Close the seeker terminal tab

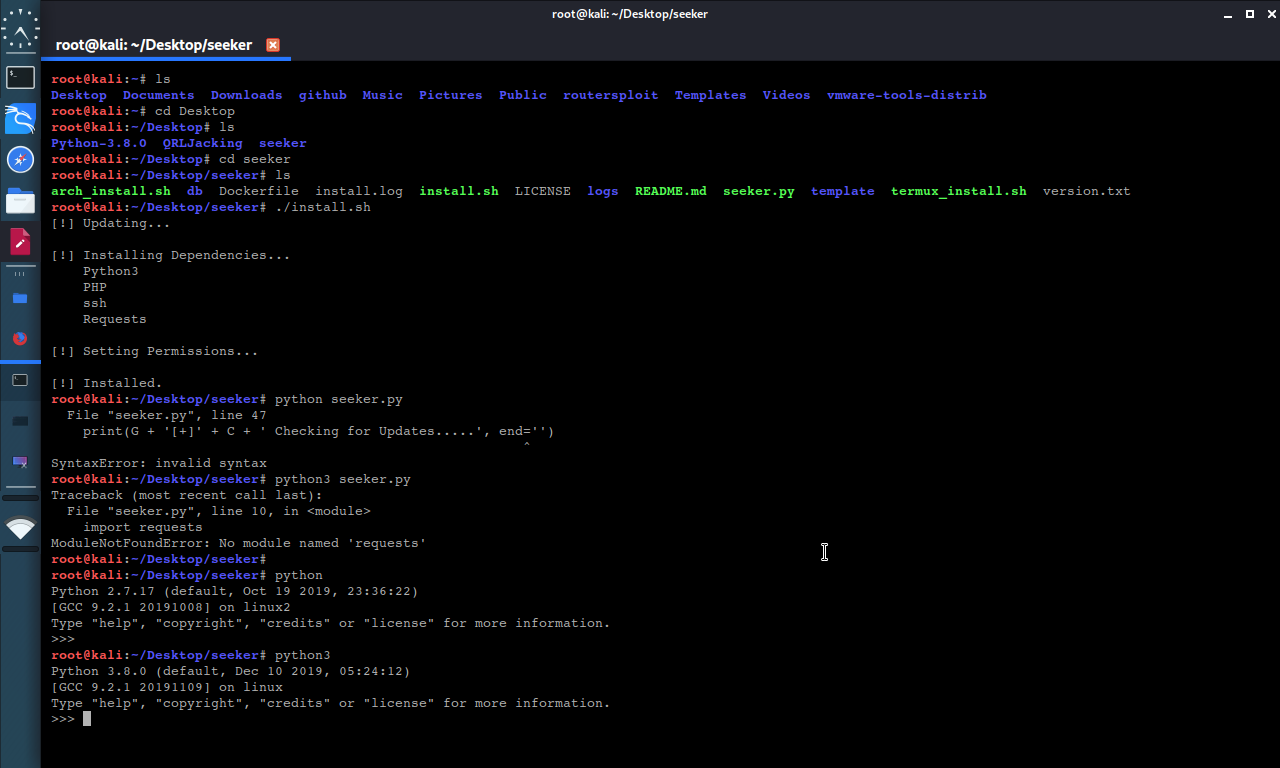[x=272, y=45]
